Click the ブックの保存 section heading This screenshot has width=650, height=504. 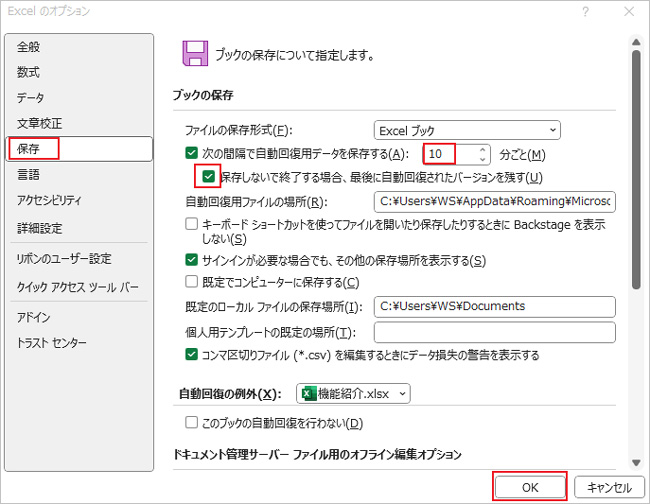point(203,95)
